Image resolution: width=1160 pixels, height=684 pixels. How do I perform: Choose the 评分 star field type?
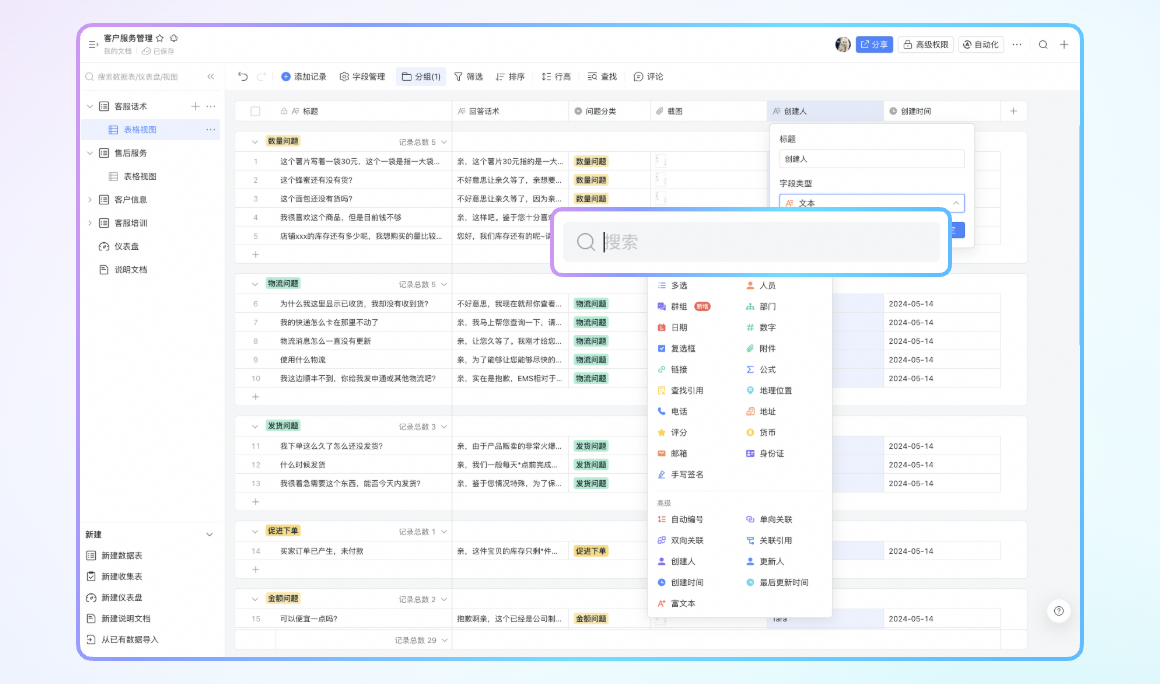(672, 433)
